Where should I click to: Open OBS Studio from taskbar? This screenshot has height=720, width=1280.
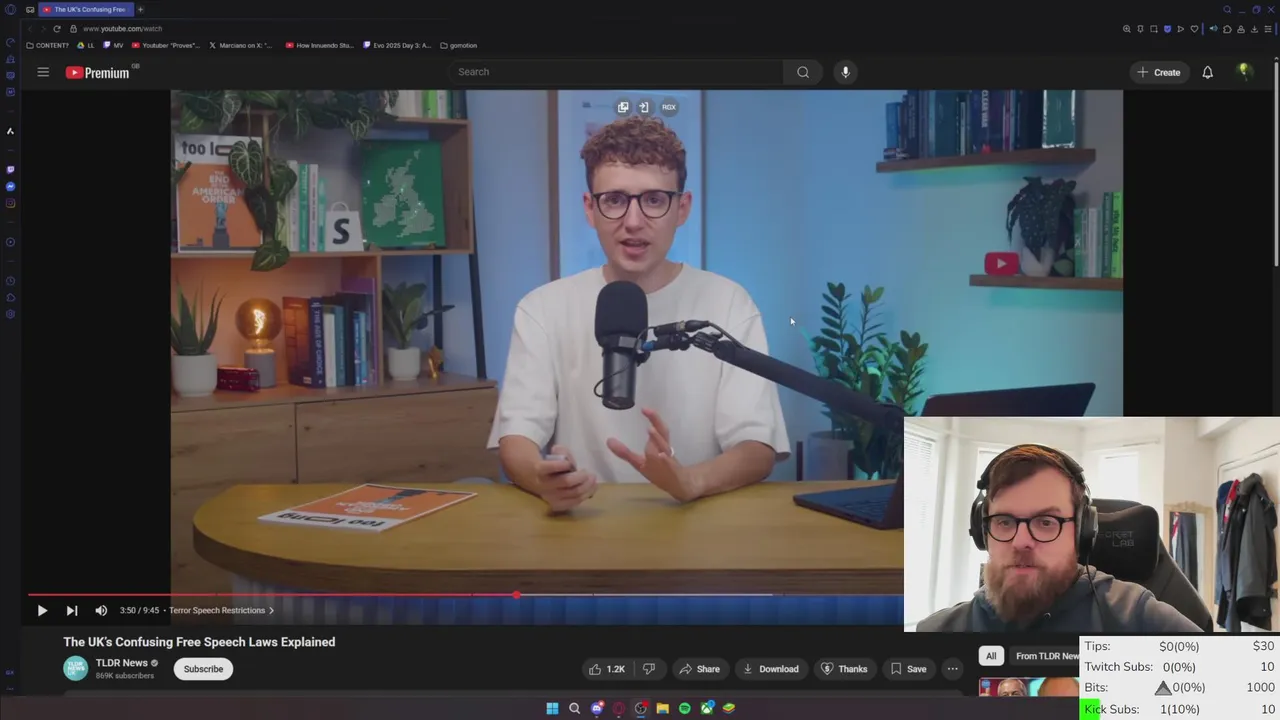[x=641, y=708]
